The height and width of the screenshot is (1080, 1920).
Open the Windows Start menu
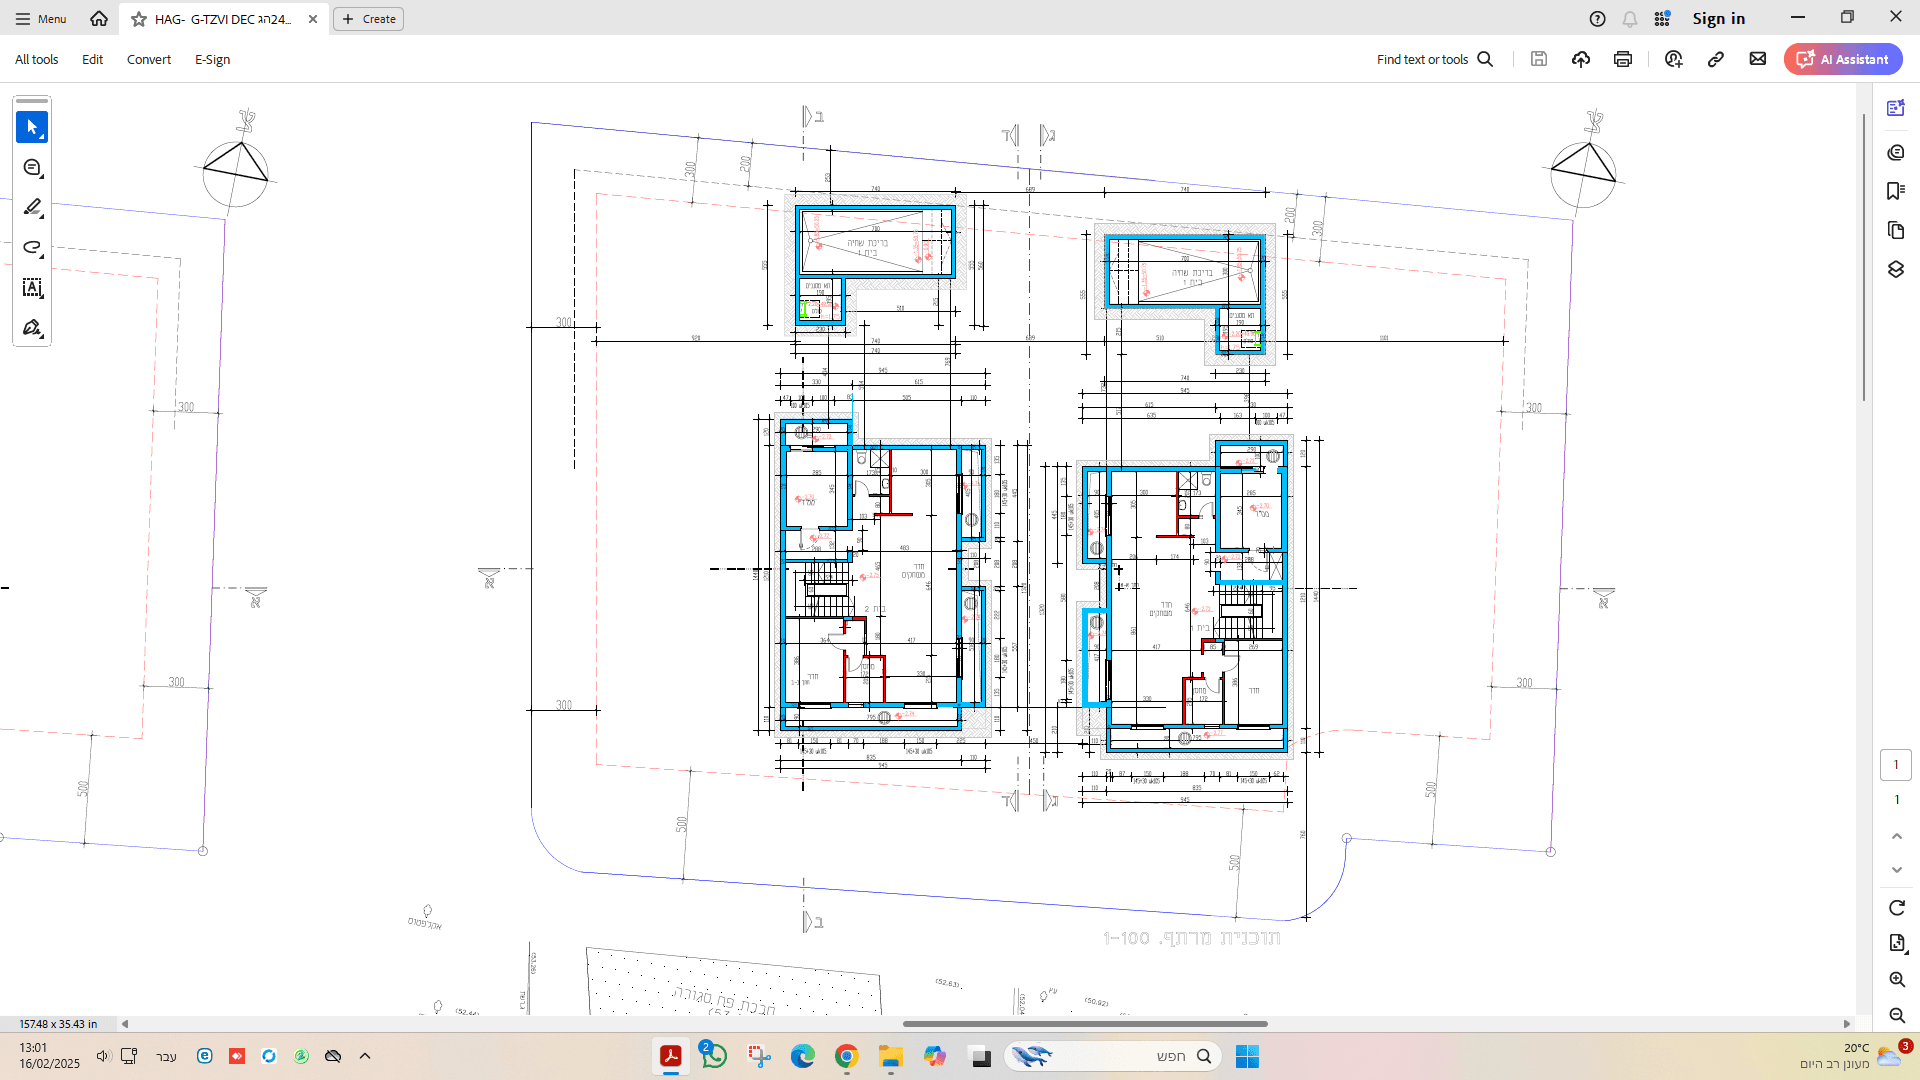1247,1056
